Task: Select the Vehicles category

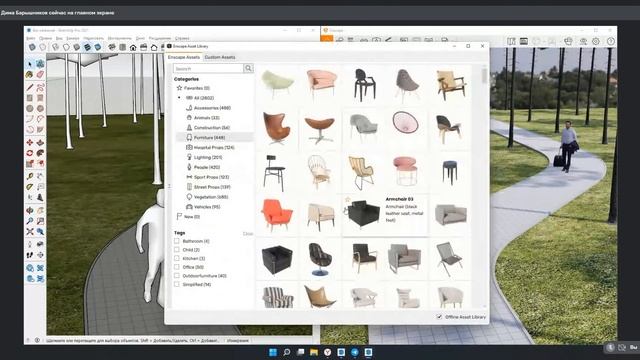Action: (x=203, y=207)
